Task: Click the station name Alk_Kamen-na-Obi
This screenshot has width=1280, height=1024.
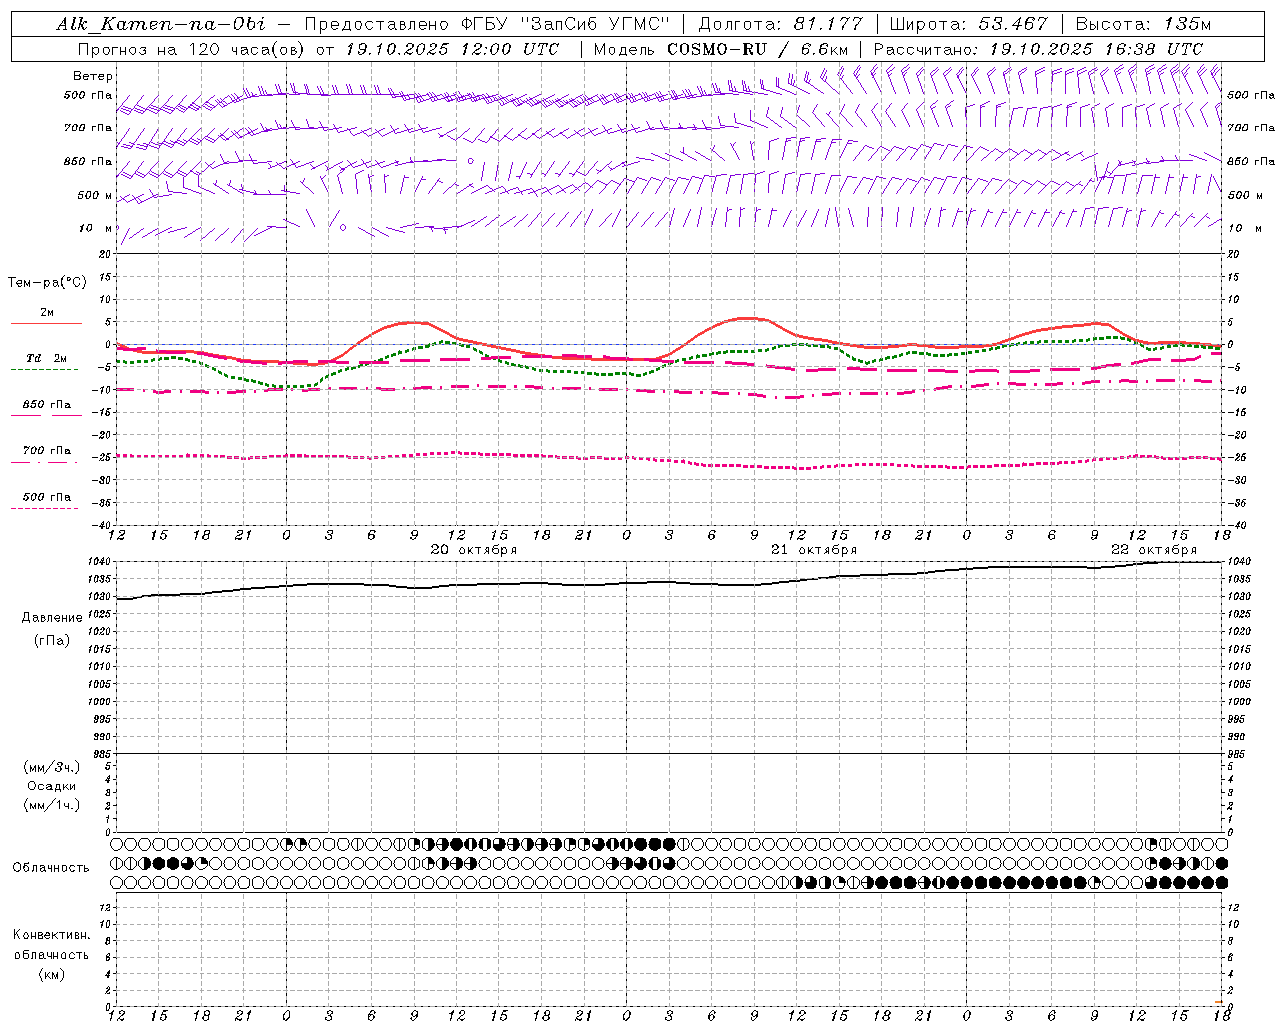Action: click(x=161, y=24)
